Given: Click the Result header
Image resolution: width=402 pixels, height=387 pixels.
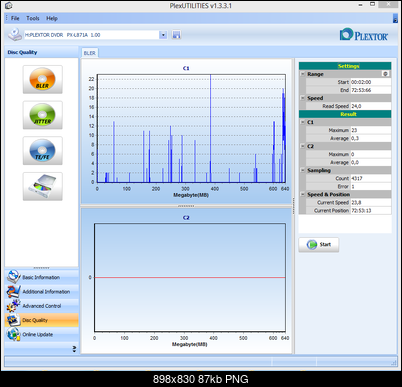Looking at the screenshot, I should coord(345,114).
